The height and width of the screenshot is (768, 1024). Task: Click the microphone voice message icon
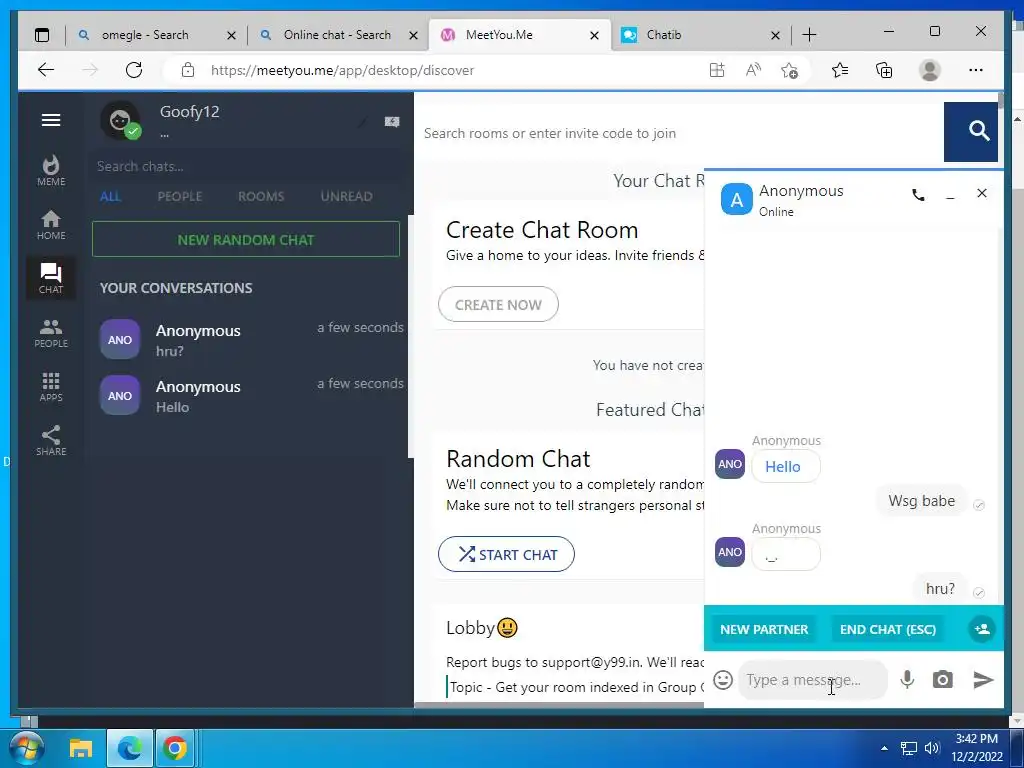[x=907, y=680]
